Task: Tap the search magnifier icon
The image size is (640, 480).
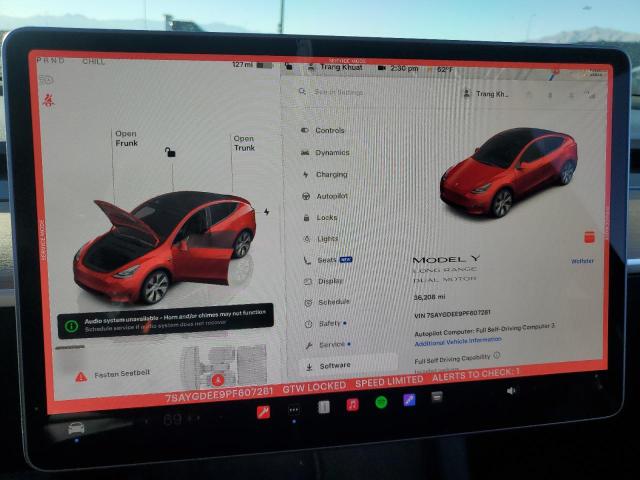Action: pos(302,91)
